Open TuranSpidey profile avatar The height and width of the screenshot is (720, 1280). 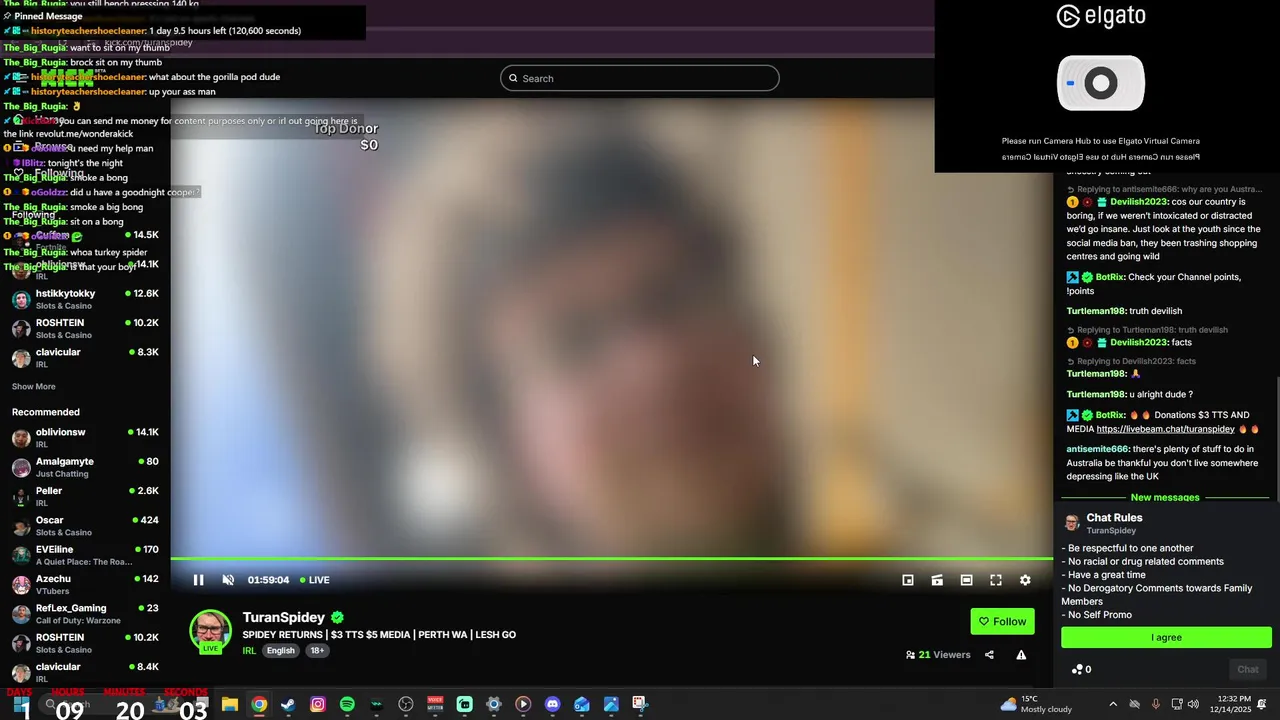pos(210,630)
